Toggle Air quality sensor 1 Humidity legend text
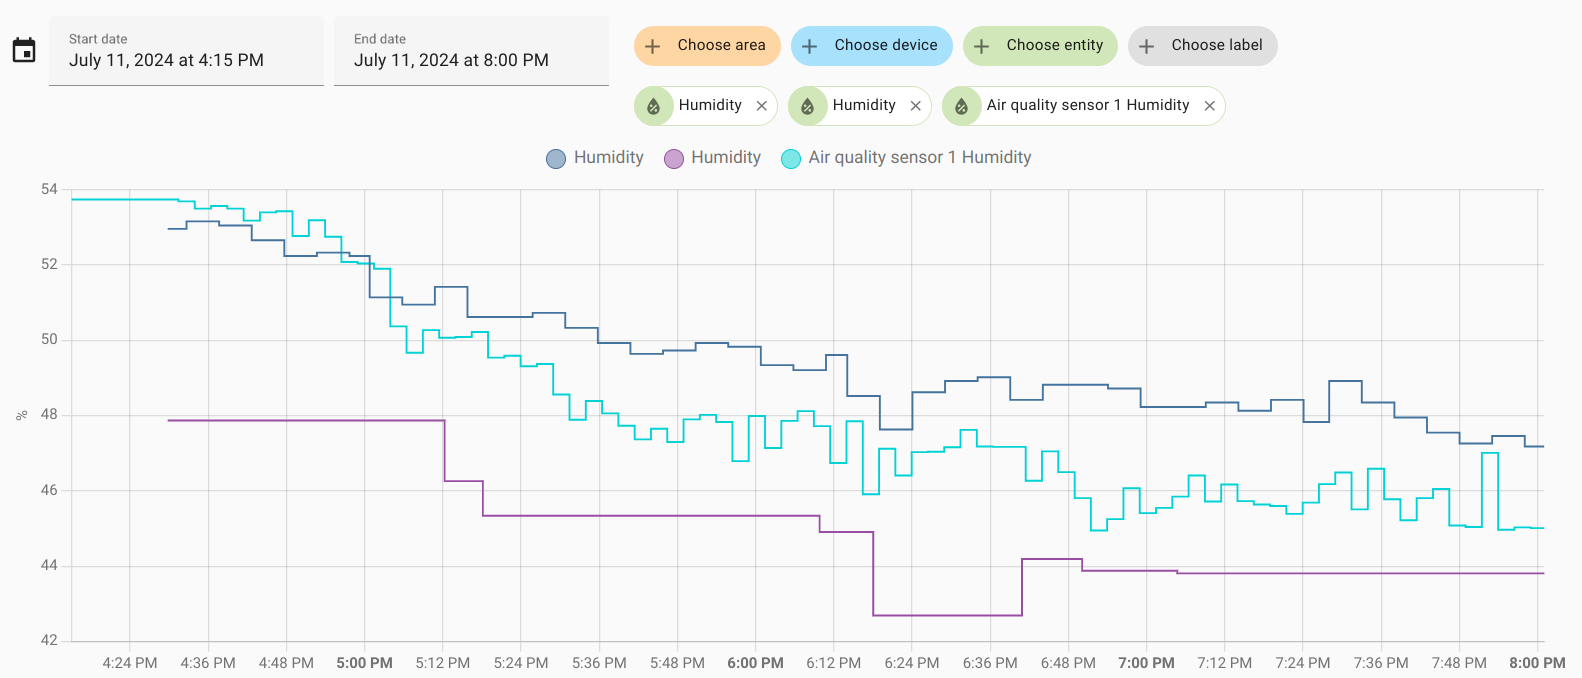1582x678 pixels. pyautogui.click(x=919, y=158)
